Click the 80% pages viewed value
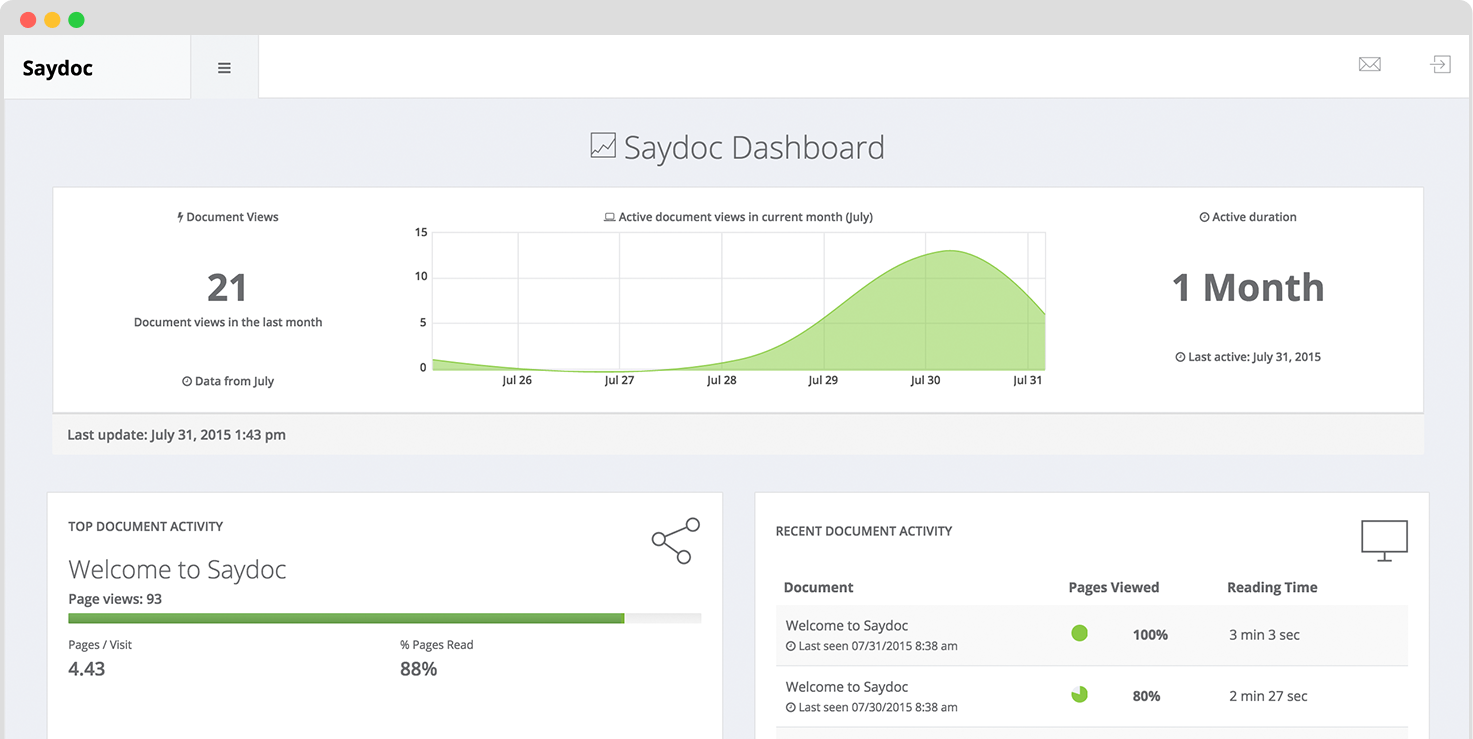Screen dimensions: 1473x739 [1146, 695]
